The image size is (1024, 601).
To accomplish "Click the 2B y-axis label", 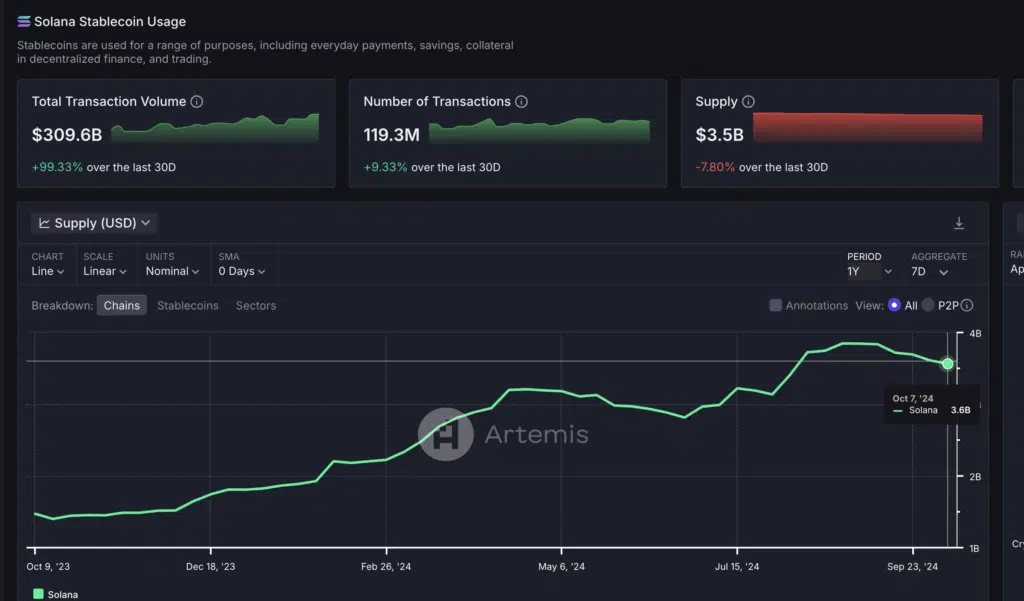I will (x=975, y=477).
